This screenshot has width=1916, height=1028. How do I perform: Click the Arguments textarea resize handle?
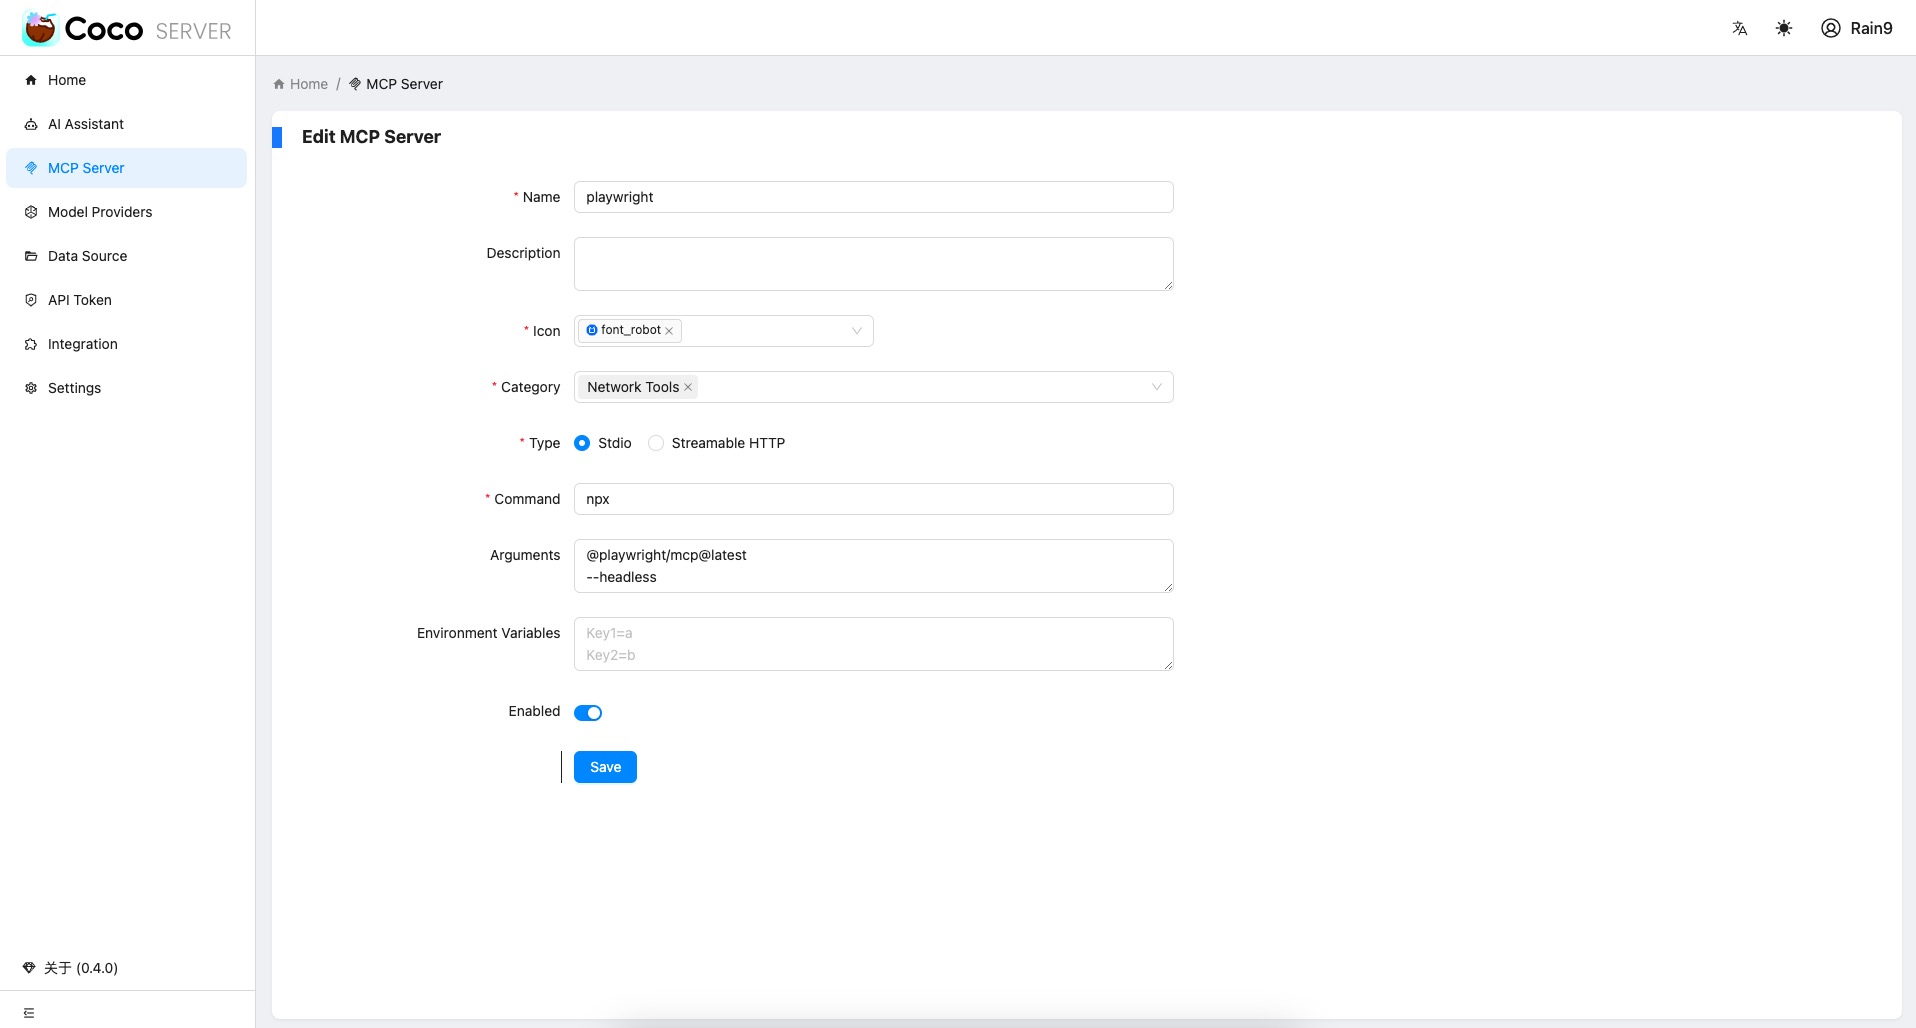[x=1167, y=587]
